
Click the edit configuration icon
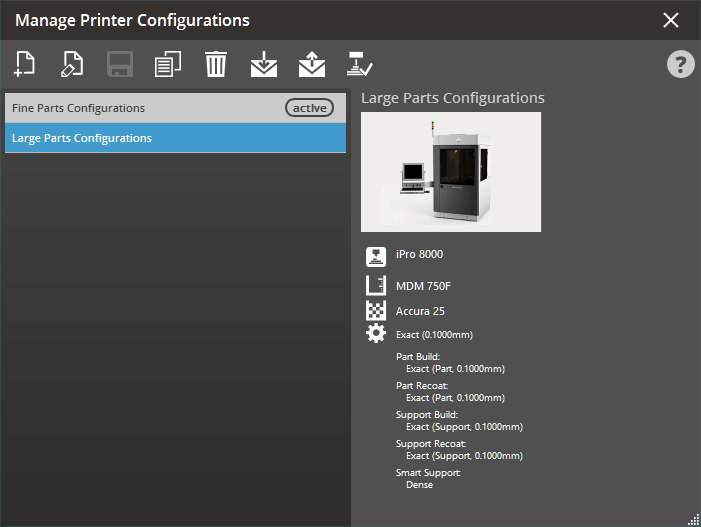pos(72,65)
